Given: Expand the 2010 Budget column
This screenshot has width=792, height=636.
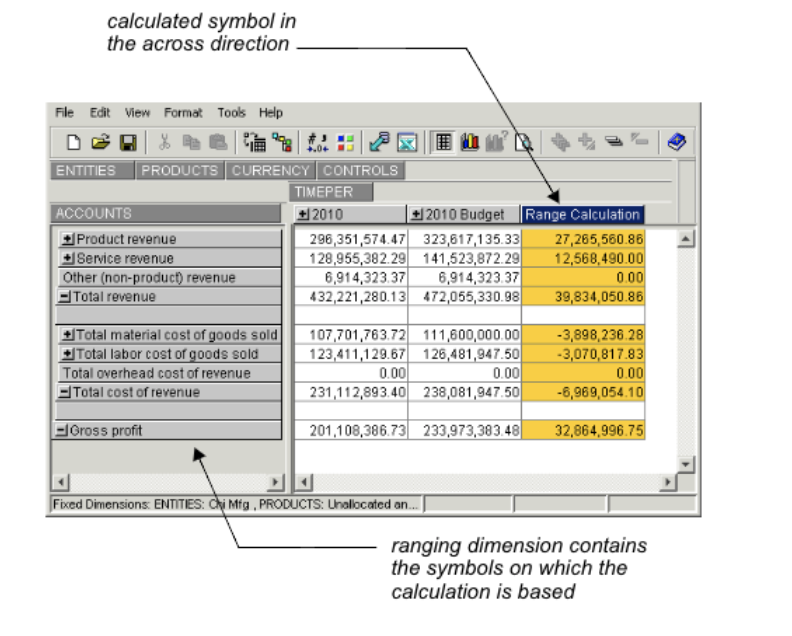Looking at the screenshot, I should point(417,215).
